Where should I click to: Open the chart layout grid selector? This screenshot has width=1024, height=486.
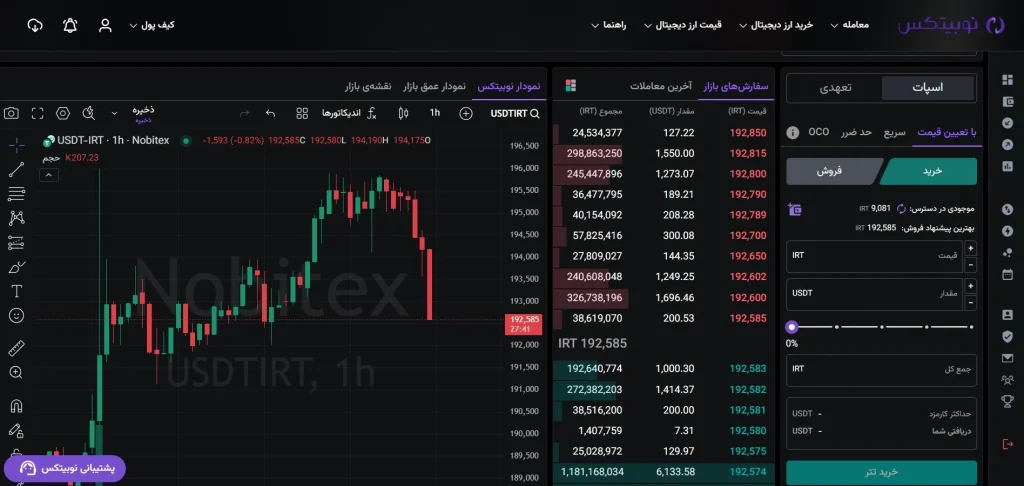pyautogui.click(x=302, y=113)
